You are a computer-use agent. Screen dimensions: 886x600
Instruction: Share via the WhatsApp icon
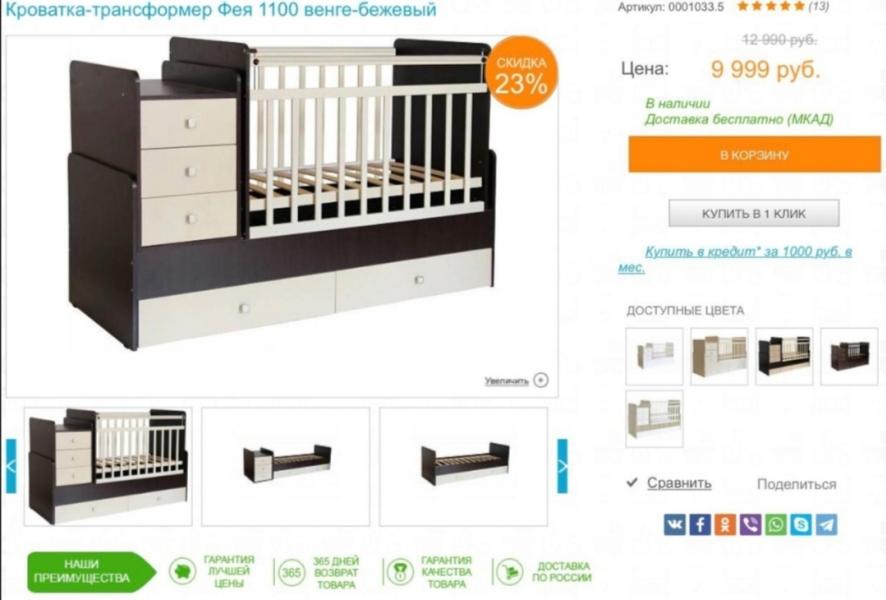(x=776, y=525)
